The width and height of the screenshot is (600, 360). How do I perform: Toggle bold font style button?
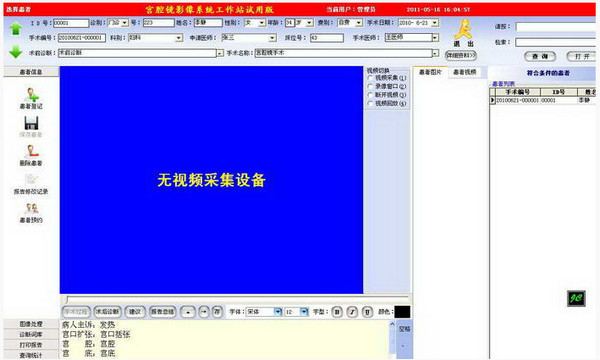(337, 312)
